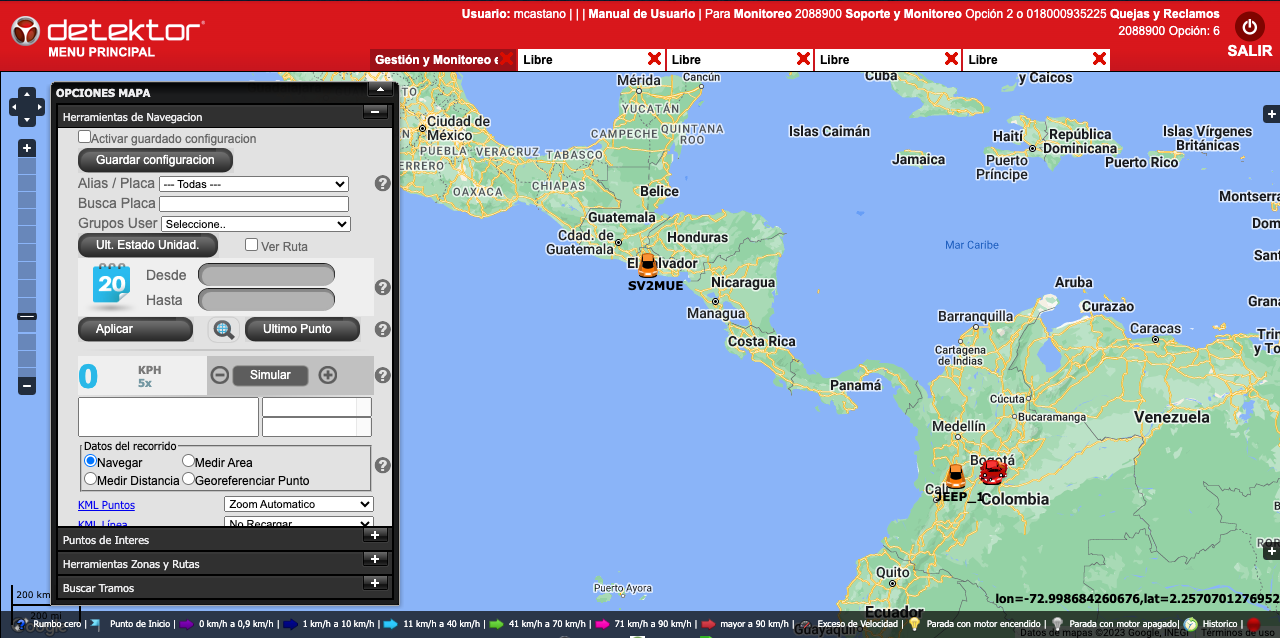
Task: Click the green 41 km/h a 70 km/h arrow
Action: [x=496, y=624]
